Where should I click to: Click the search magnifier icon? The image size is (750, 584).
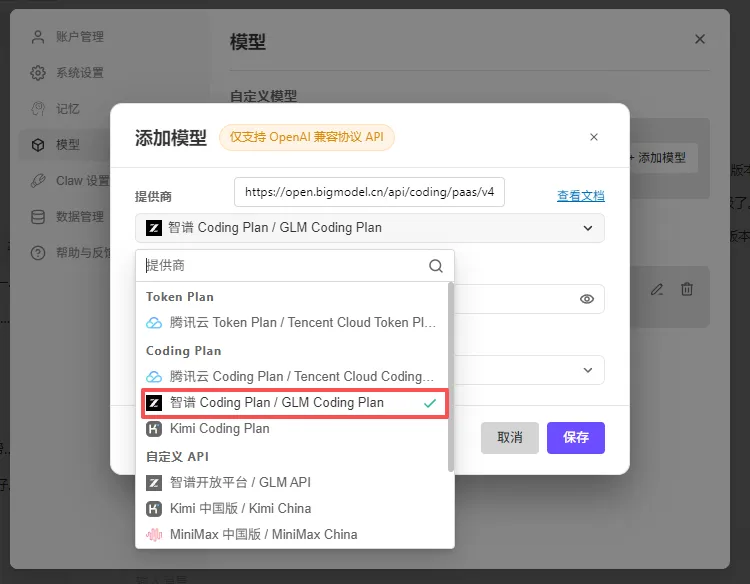[x=436, y=266]
